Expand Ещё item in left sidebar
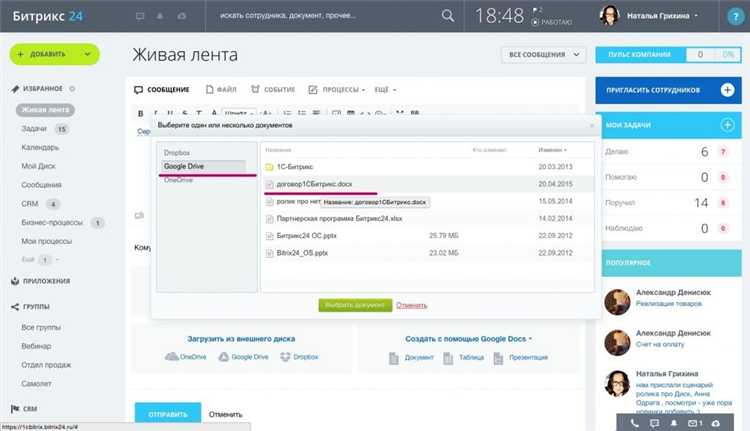 (x=40, y=260)
